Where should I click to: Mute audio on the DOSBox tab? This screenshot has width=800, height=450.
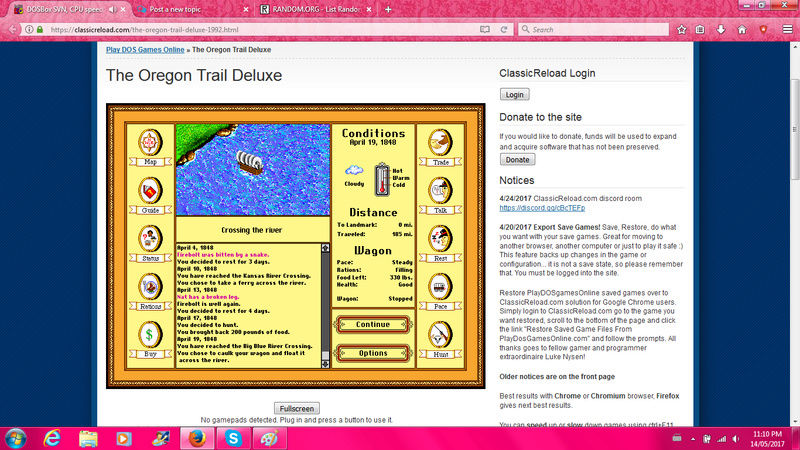[112, 9]
